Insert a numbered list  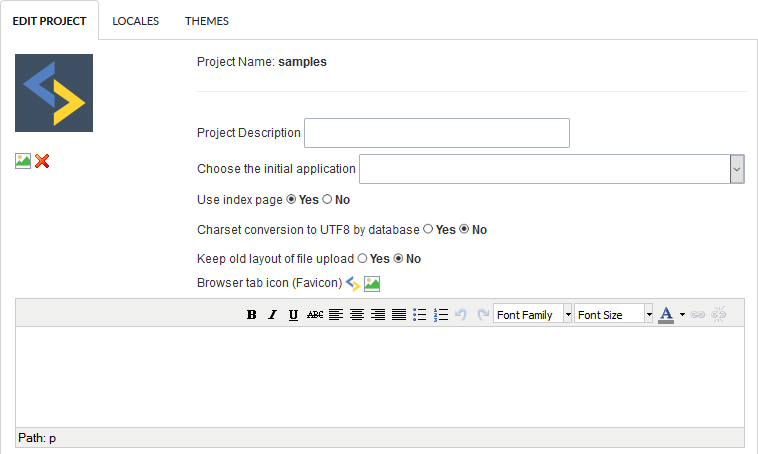(441, 315)
